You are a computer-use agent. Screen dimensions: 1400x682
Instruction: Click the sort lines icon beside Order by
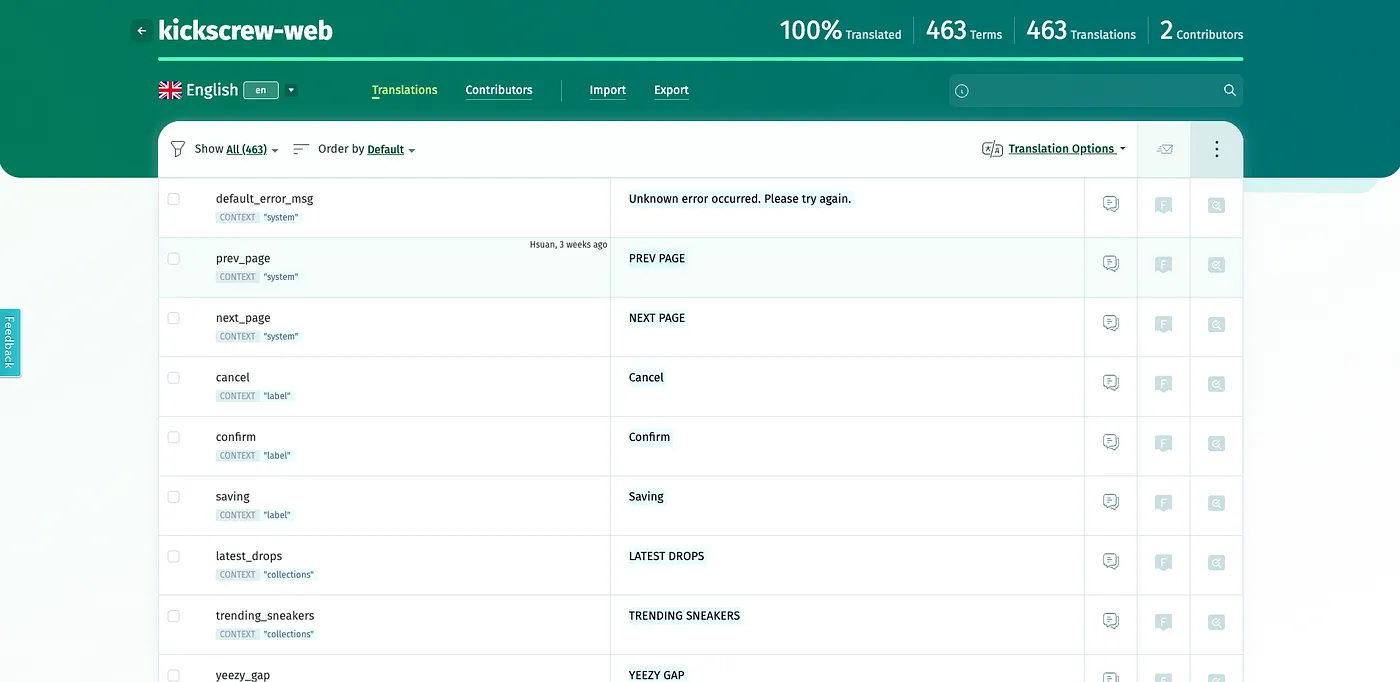coord(300,149)
